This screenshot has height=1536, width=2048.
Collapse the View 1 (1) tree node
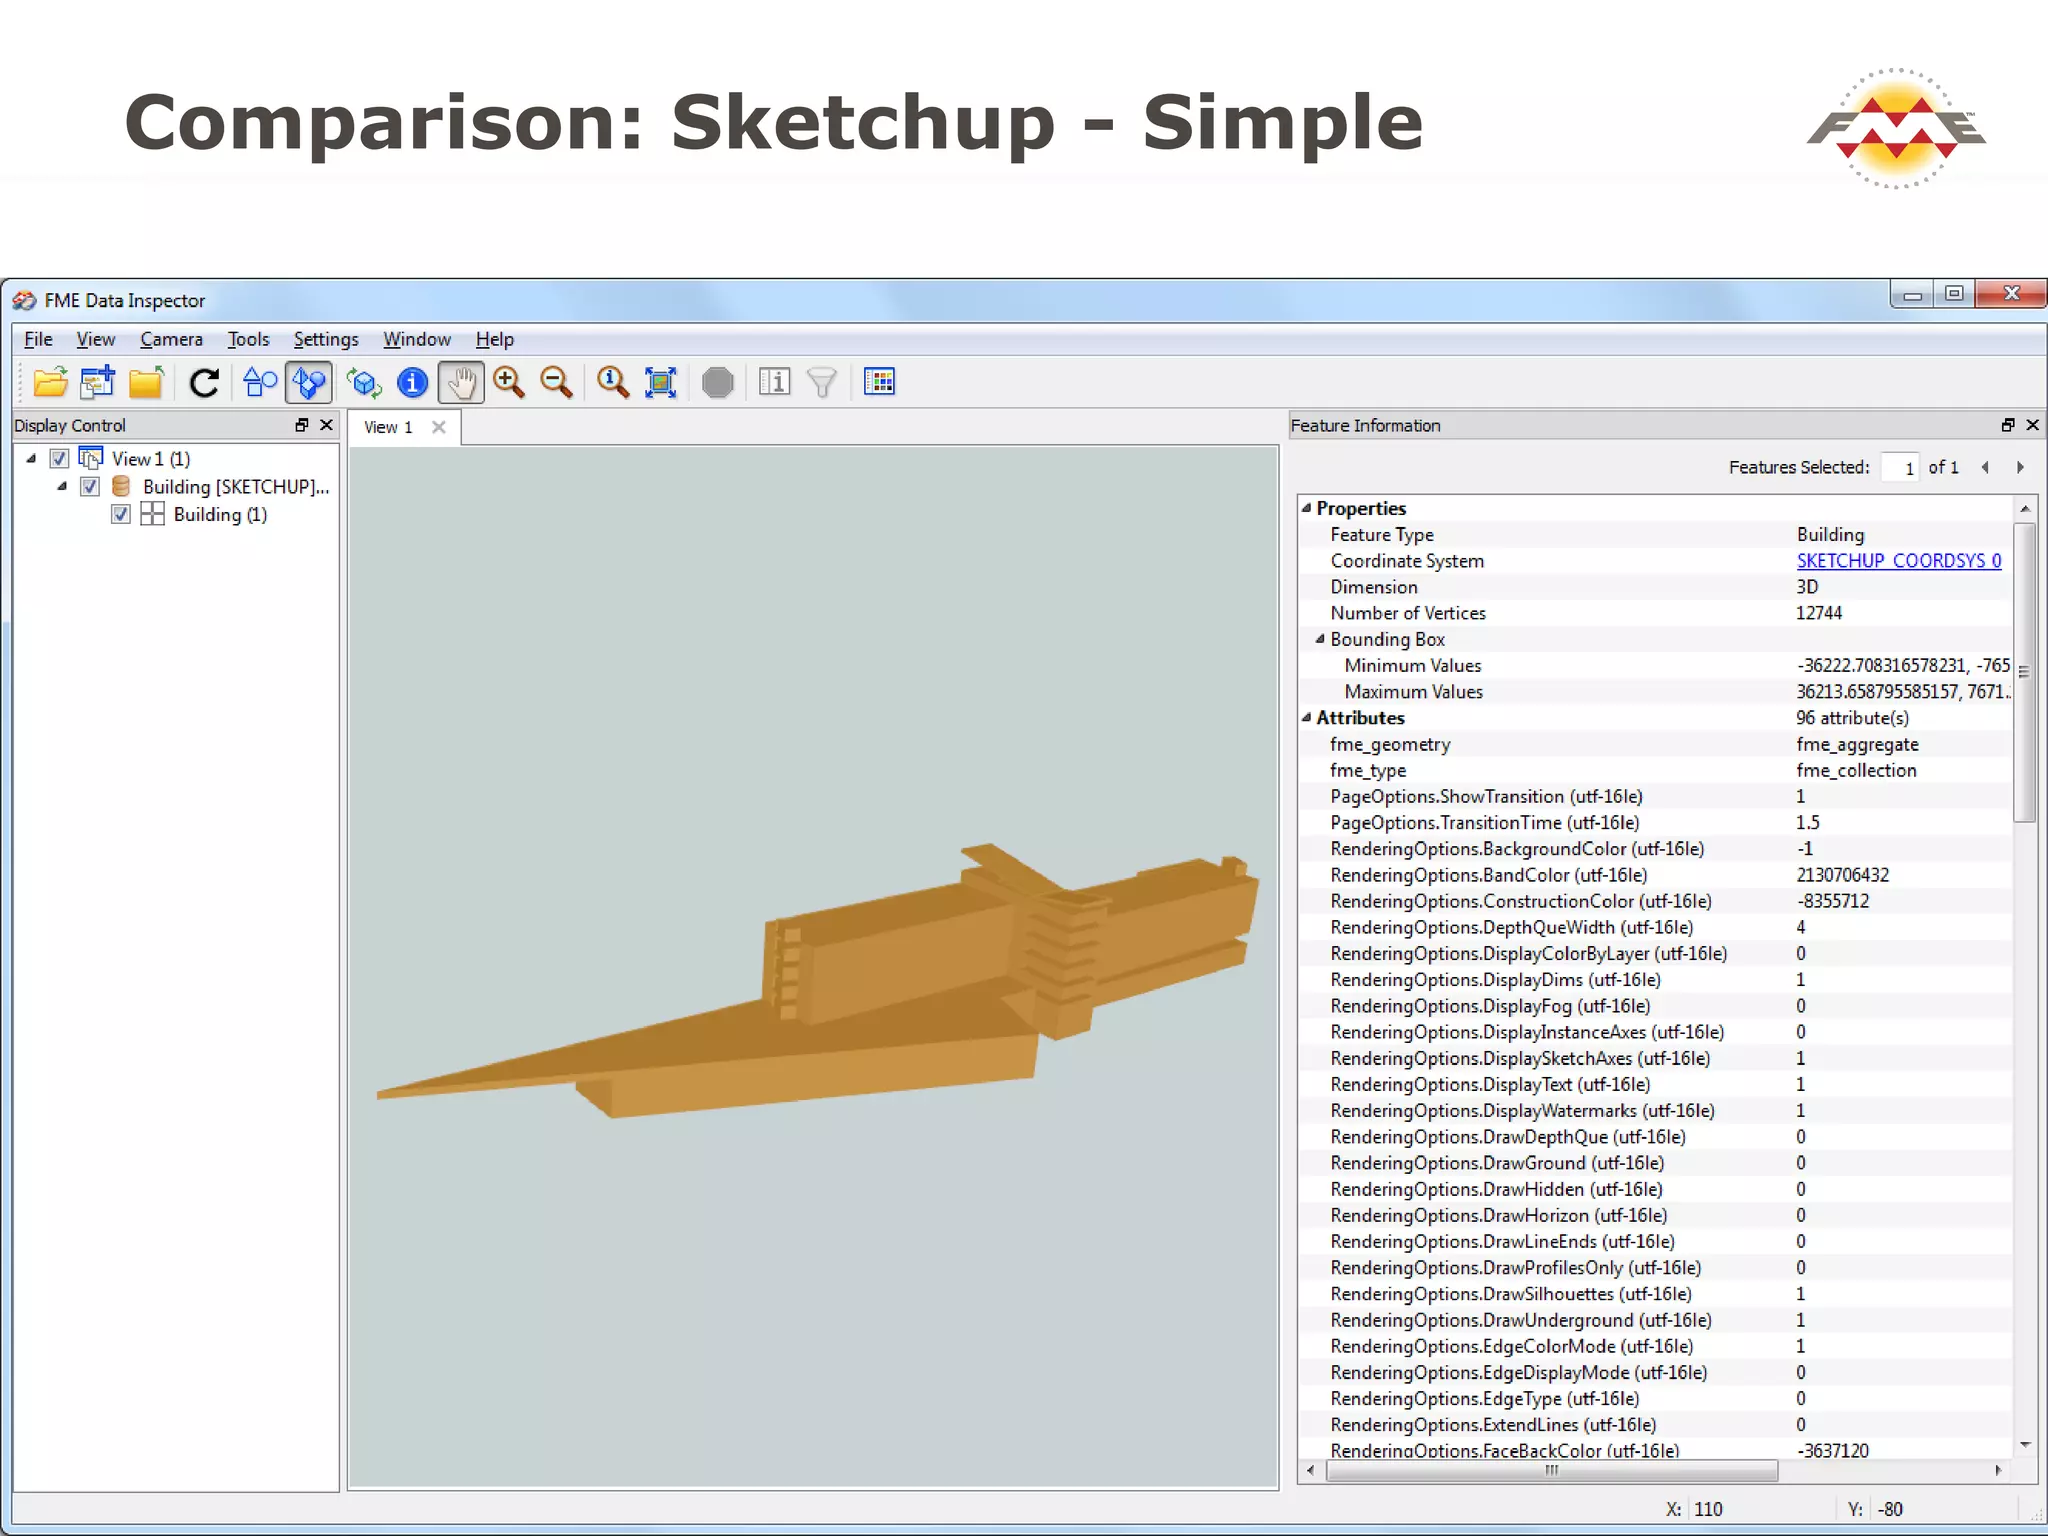31,459
